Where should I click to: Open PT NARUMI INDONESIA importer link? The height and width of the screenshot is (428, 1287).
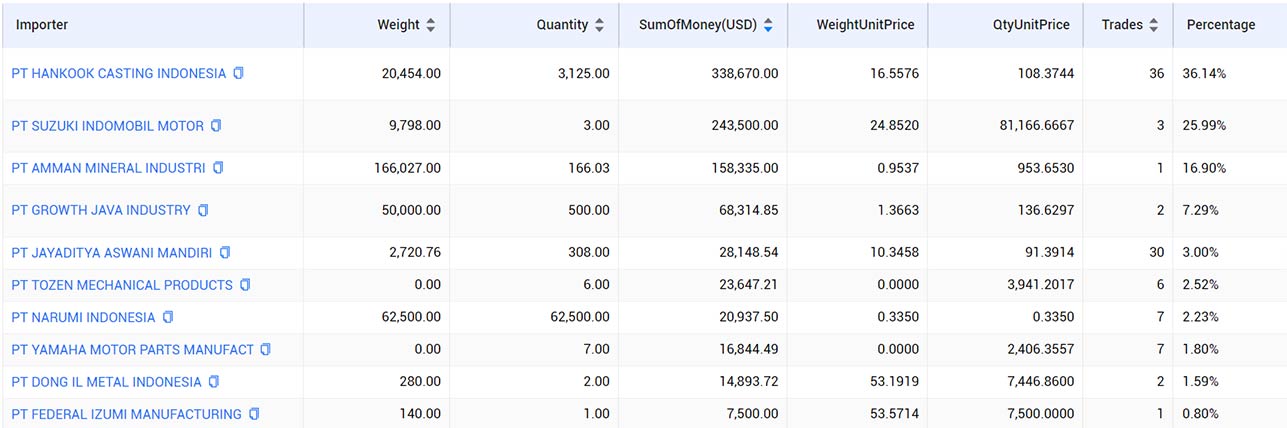pyautogui.click(x=84, y=317)
